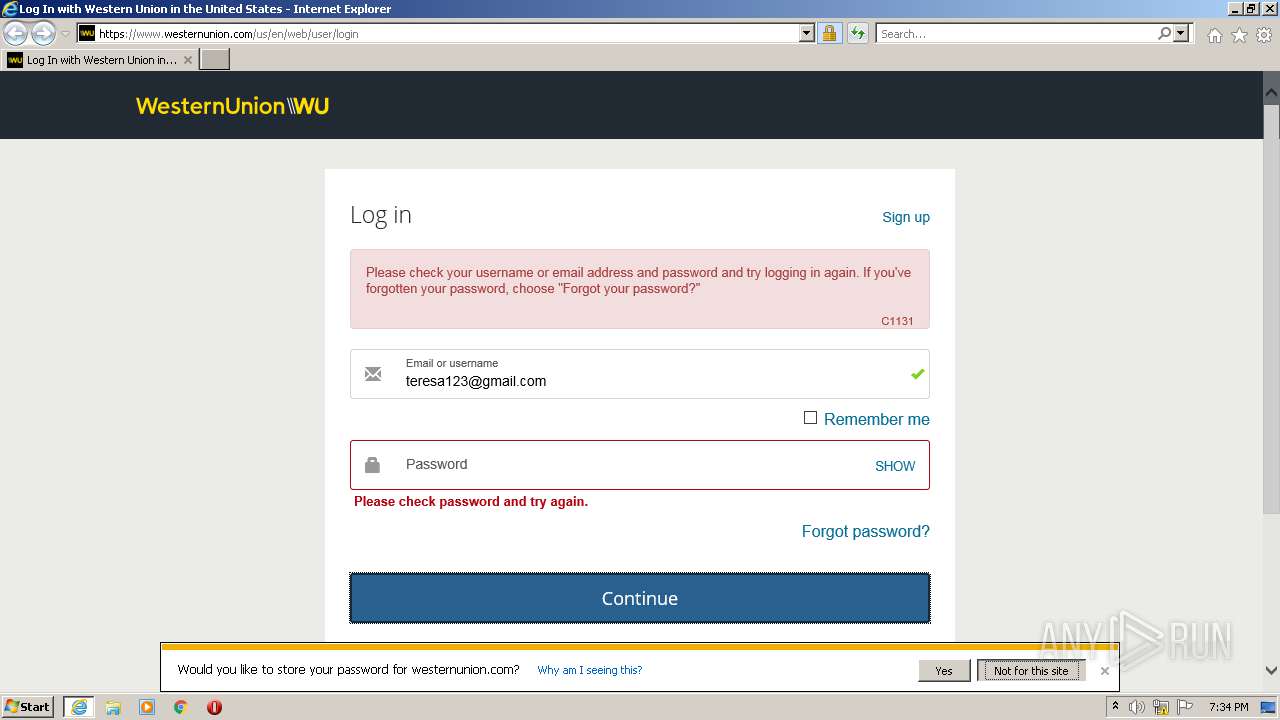Click Yes to store the password

pos(944,671)
